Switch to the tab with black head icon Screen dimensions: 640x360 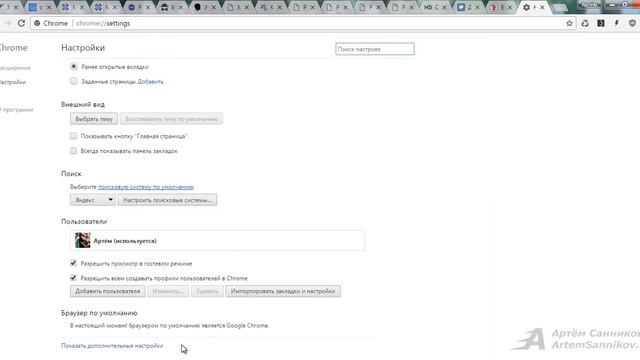204,7
